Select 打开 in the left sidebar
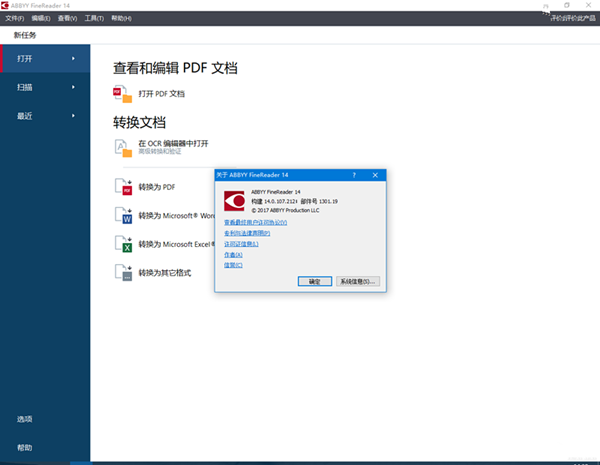The height and width of the screenshot is (465, 600). click(45, 59)
